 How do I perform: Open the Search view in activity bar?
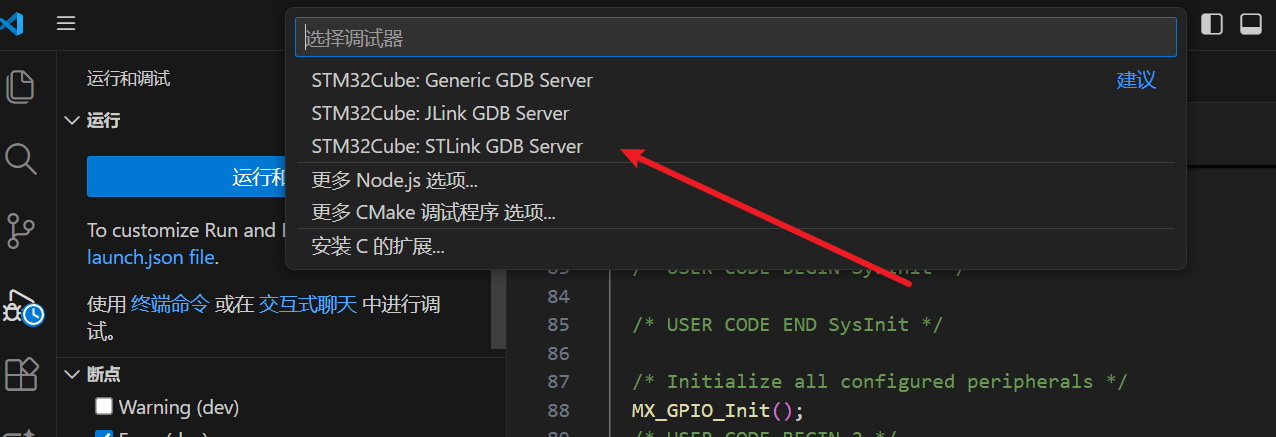pos(21,158)
